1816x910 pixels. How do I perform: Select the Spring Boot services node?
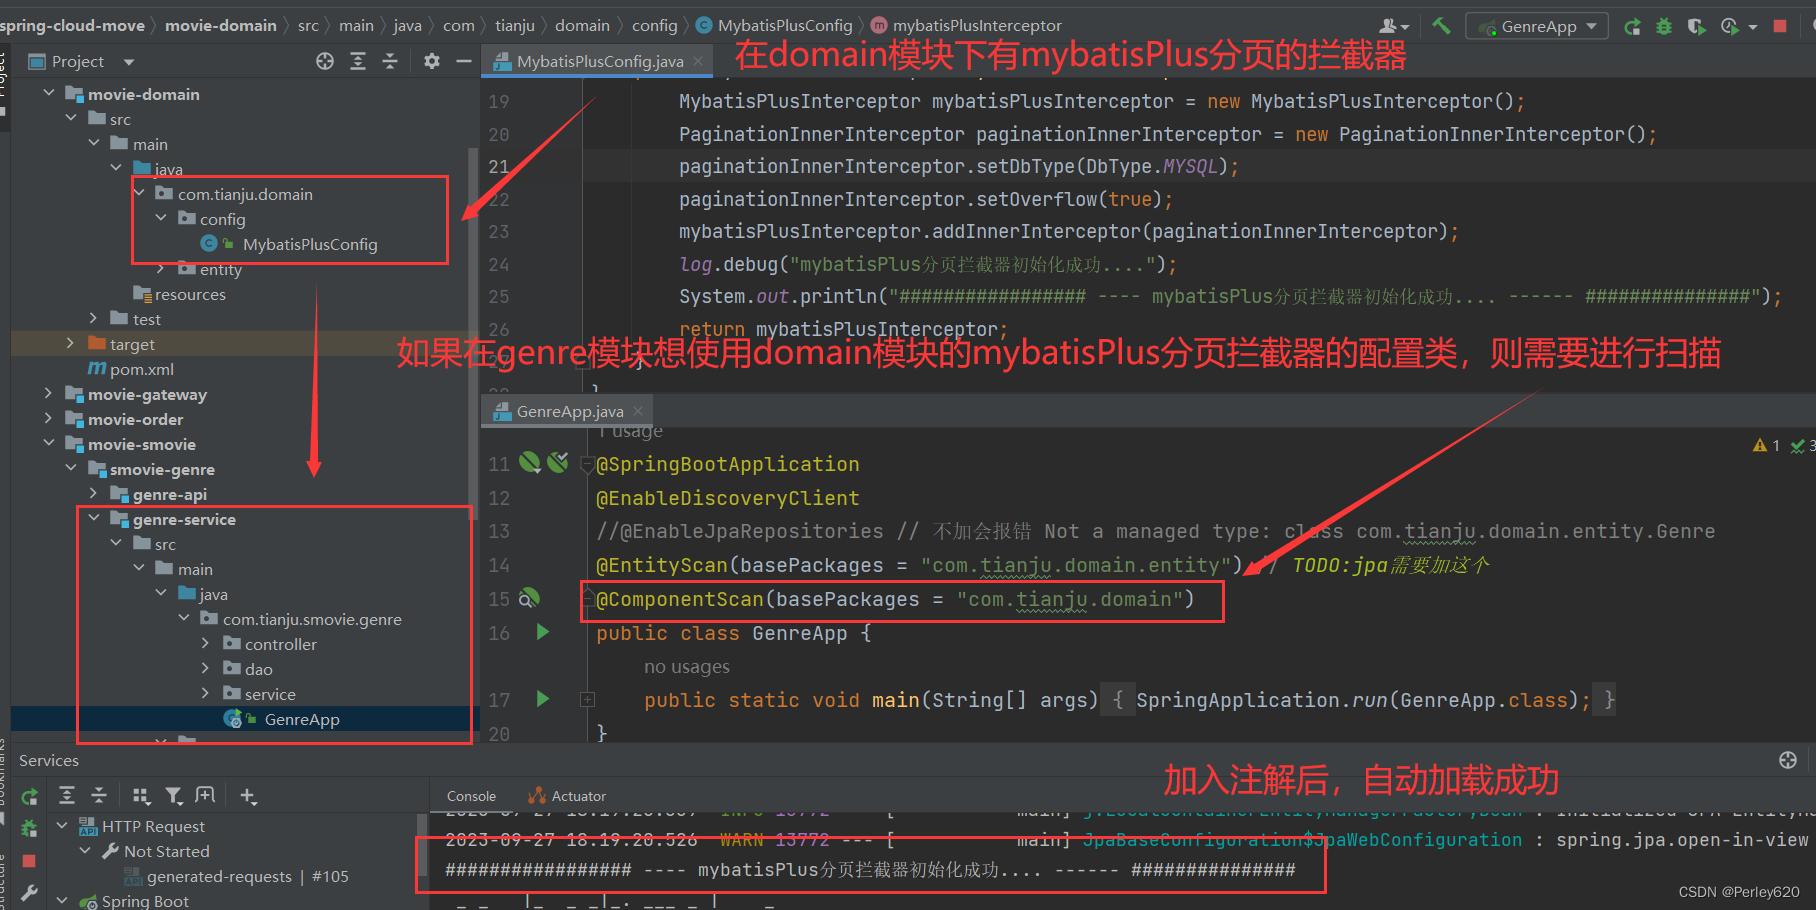pyautogui.click(x=145, y=900)
